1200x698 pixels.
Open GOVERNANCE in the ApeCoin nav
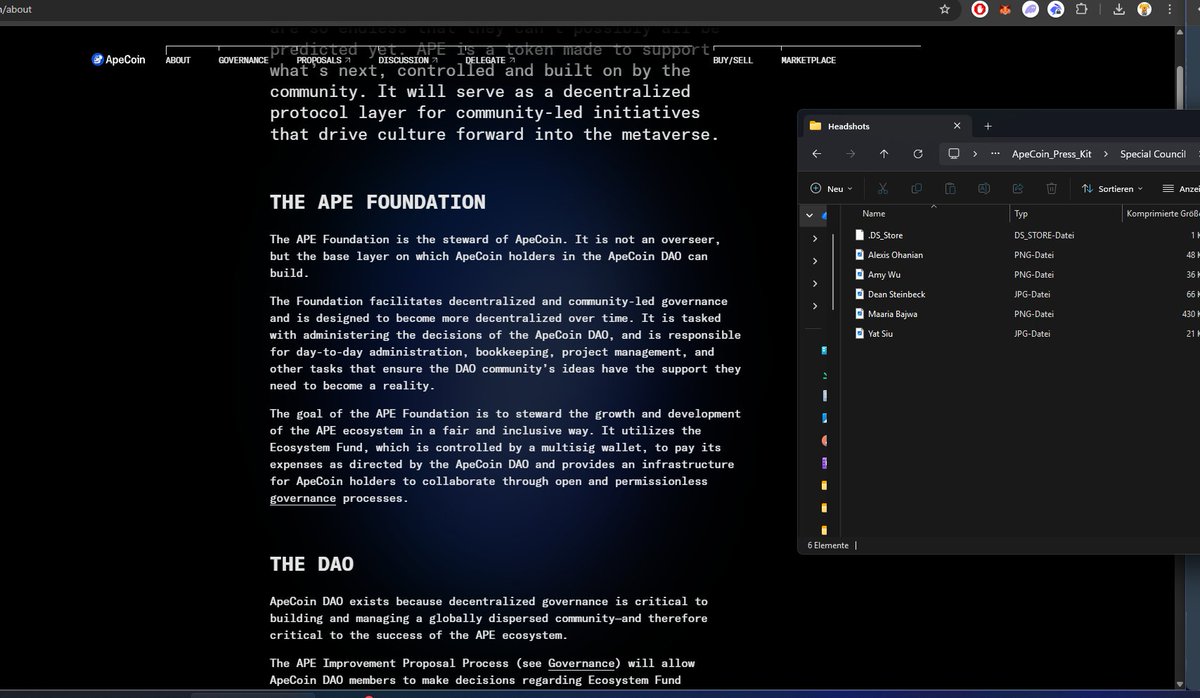(x=243, y=60)
